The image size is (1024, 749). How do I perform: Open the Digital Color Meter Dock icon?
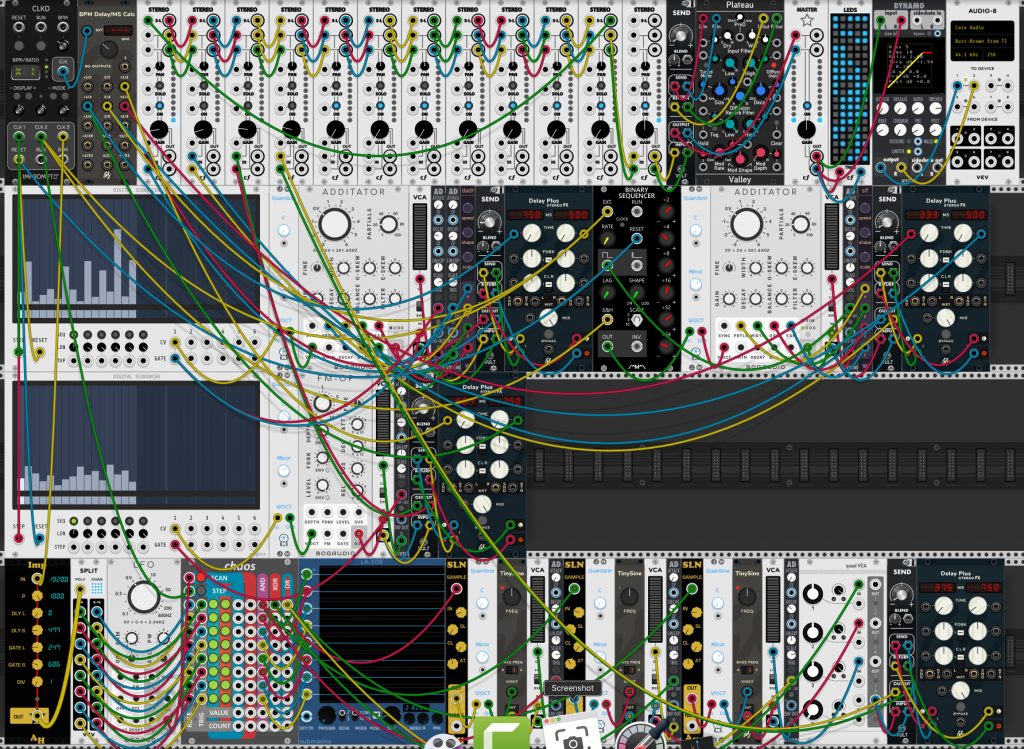click(x=643, y=735)
